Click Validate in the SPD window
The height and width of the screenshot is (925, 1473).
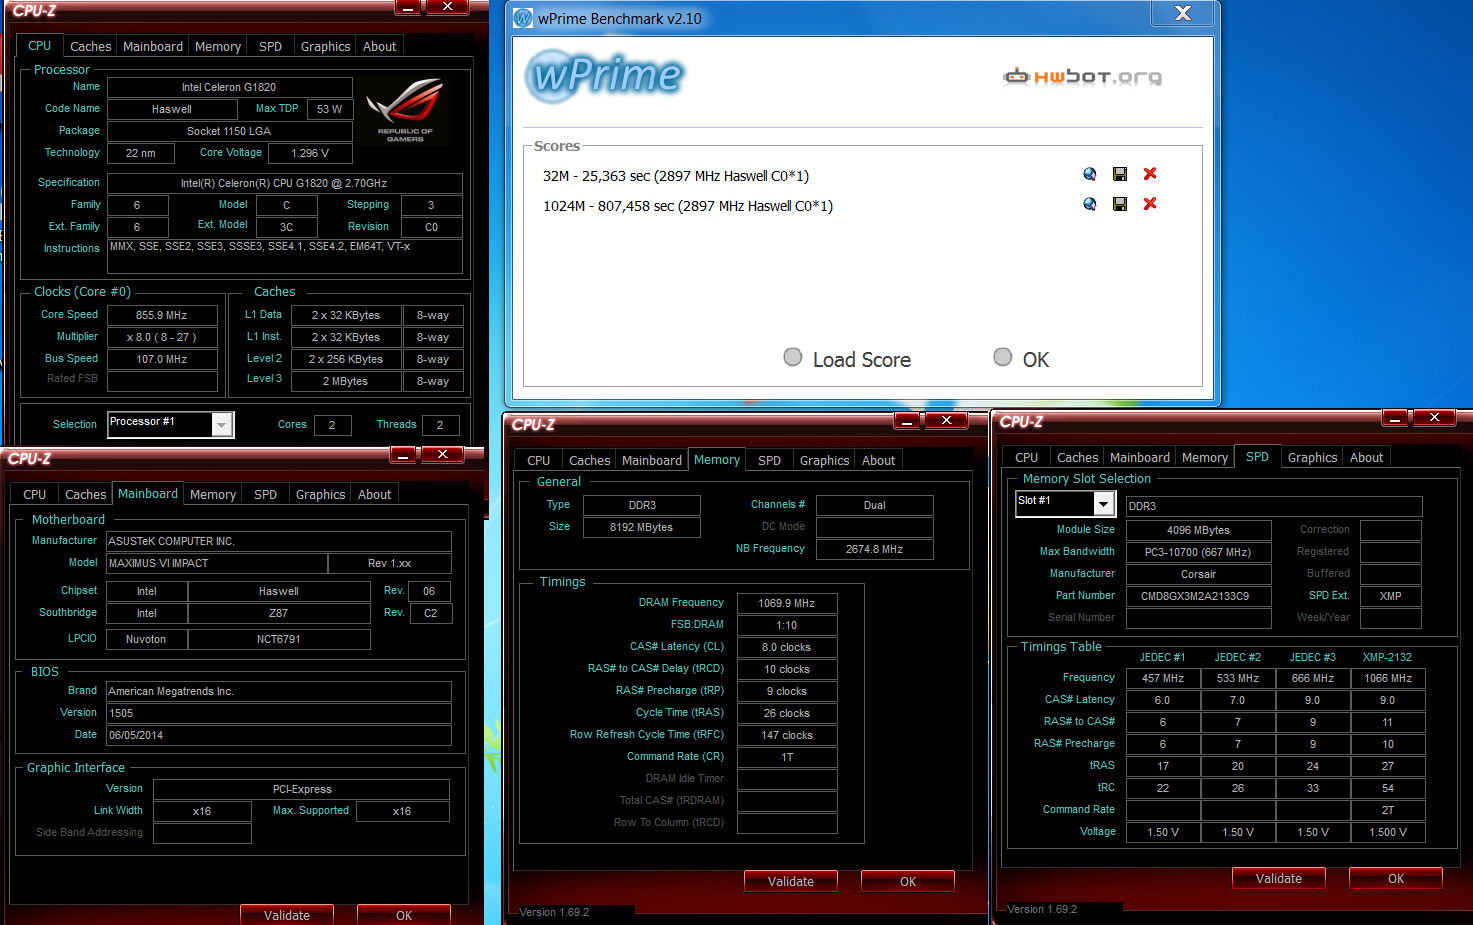(x=1279, y=879)
